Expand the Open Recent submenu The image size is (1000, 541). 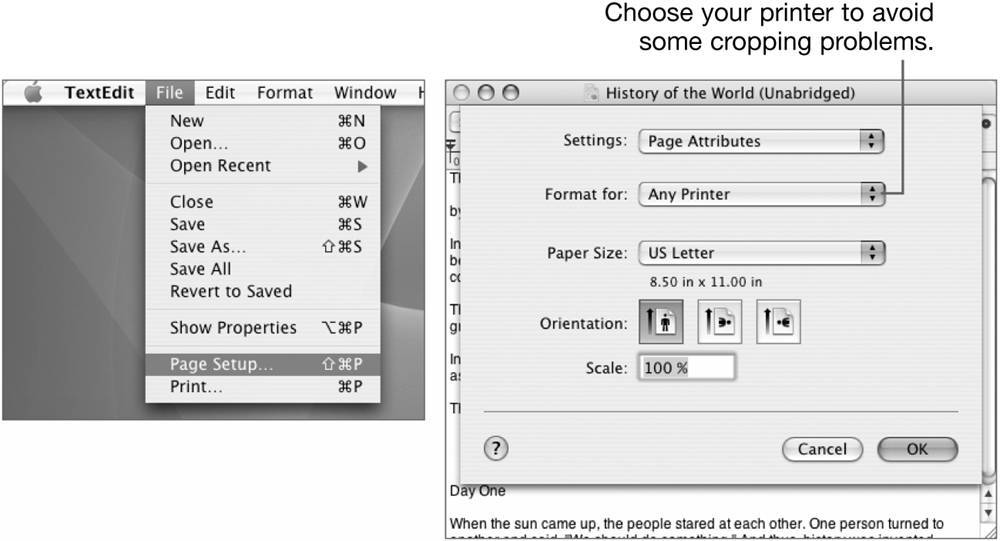[263, 166]
